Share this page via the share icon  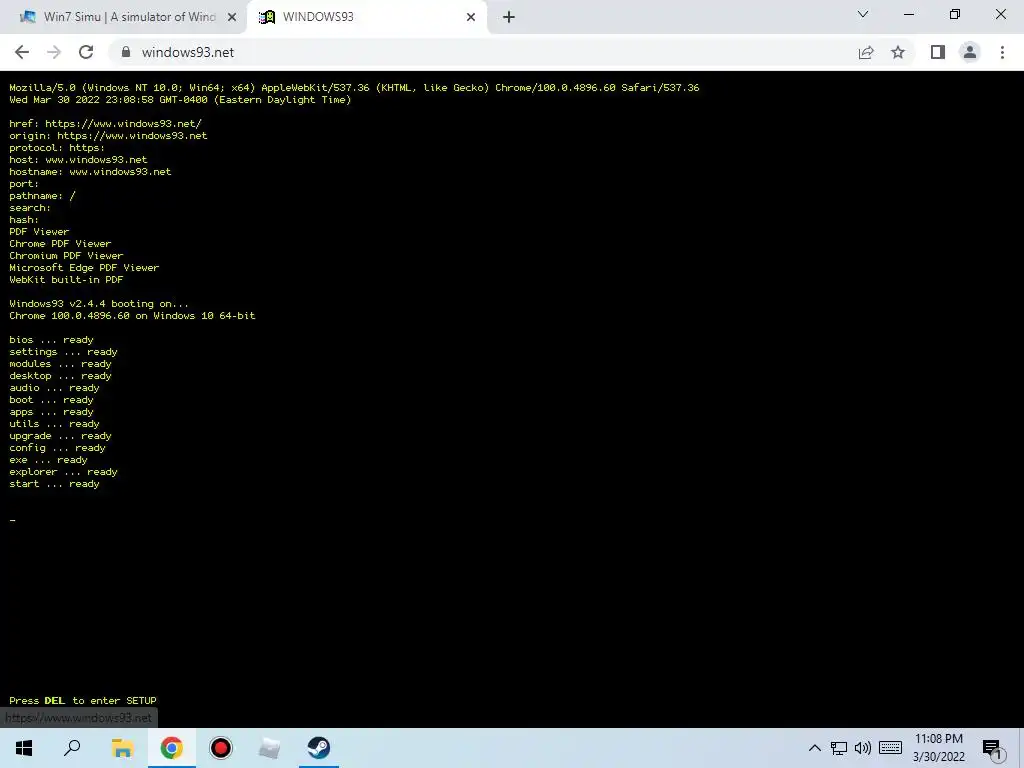(866, 52)
